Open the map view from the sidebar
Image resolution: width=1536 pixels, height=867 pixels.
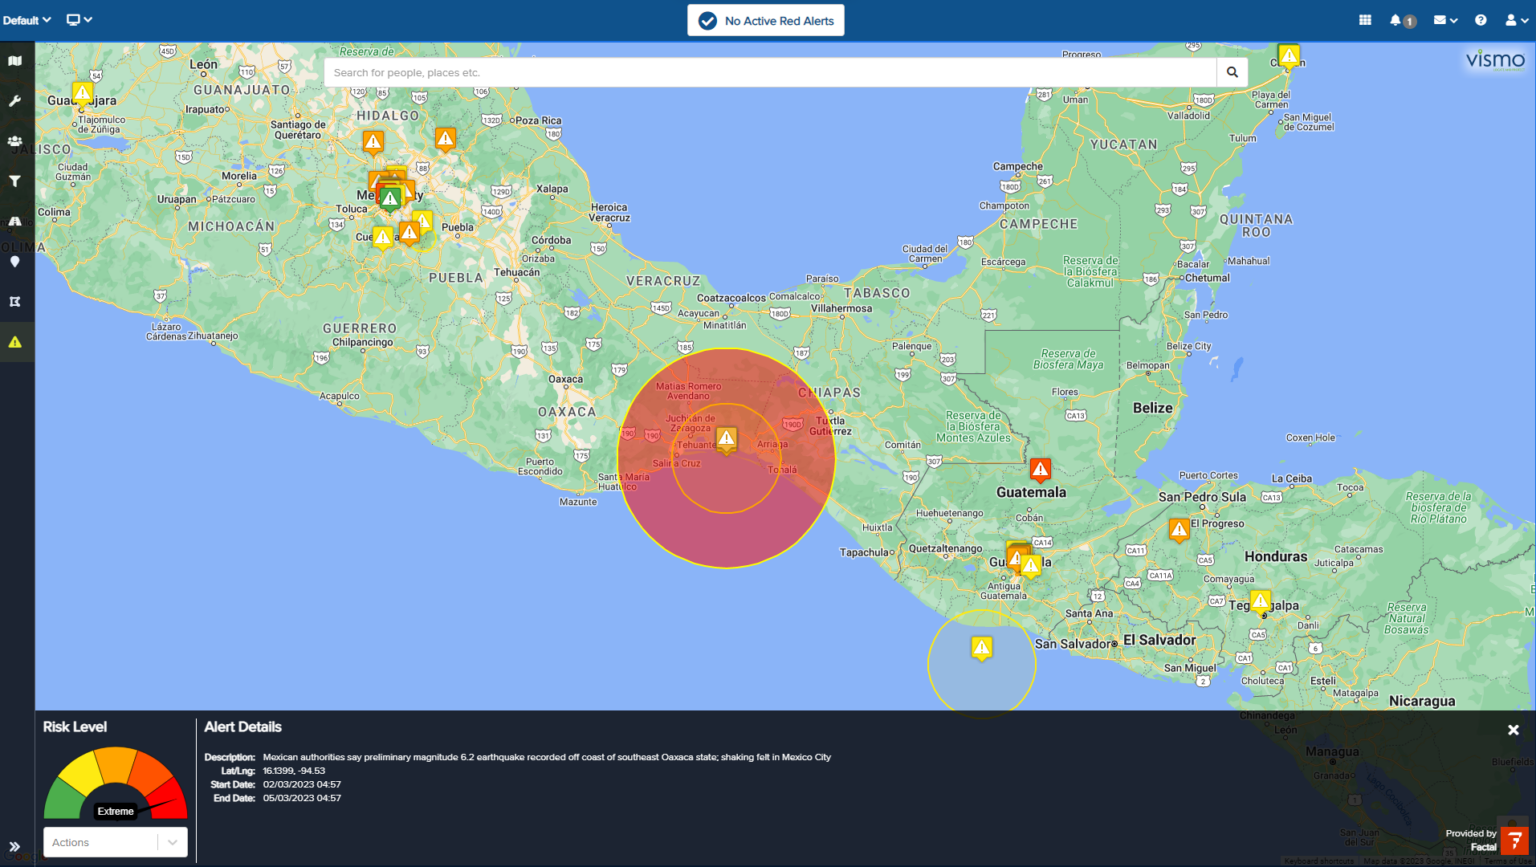pyautogui.click(x=15, y=61)
